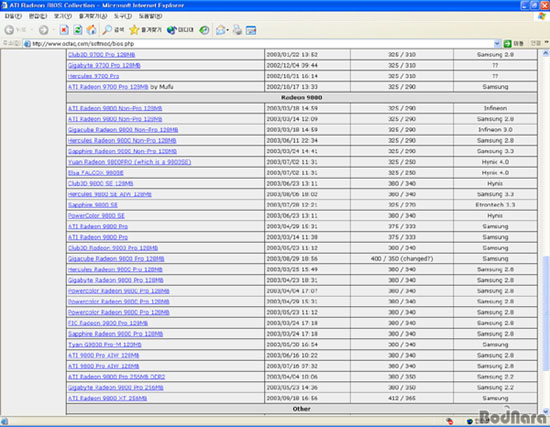Open Yuan Radeon 9800PRO link
Screen dimensions: 550x427
click(129, 162)
